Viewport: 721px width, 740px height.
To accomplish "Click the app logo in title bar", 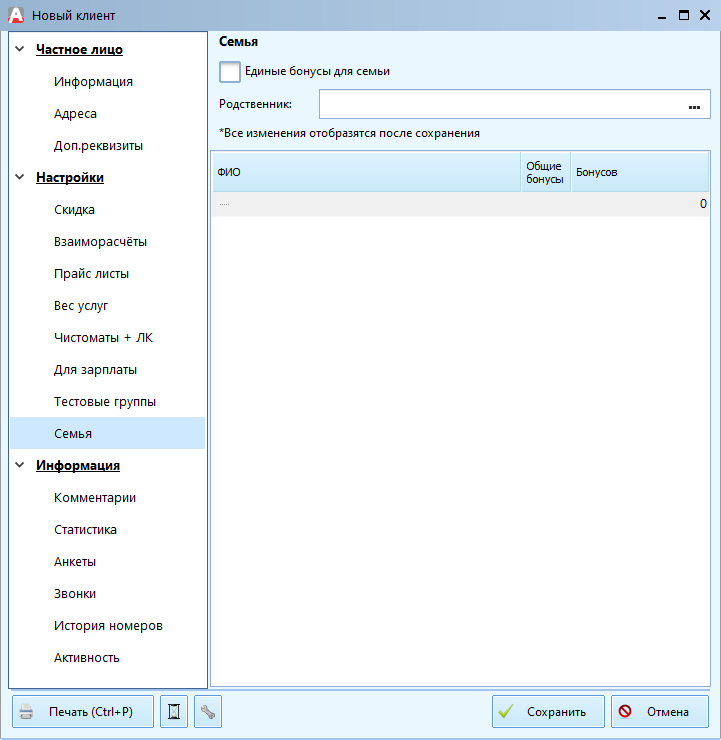I will tap(15, 15).
